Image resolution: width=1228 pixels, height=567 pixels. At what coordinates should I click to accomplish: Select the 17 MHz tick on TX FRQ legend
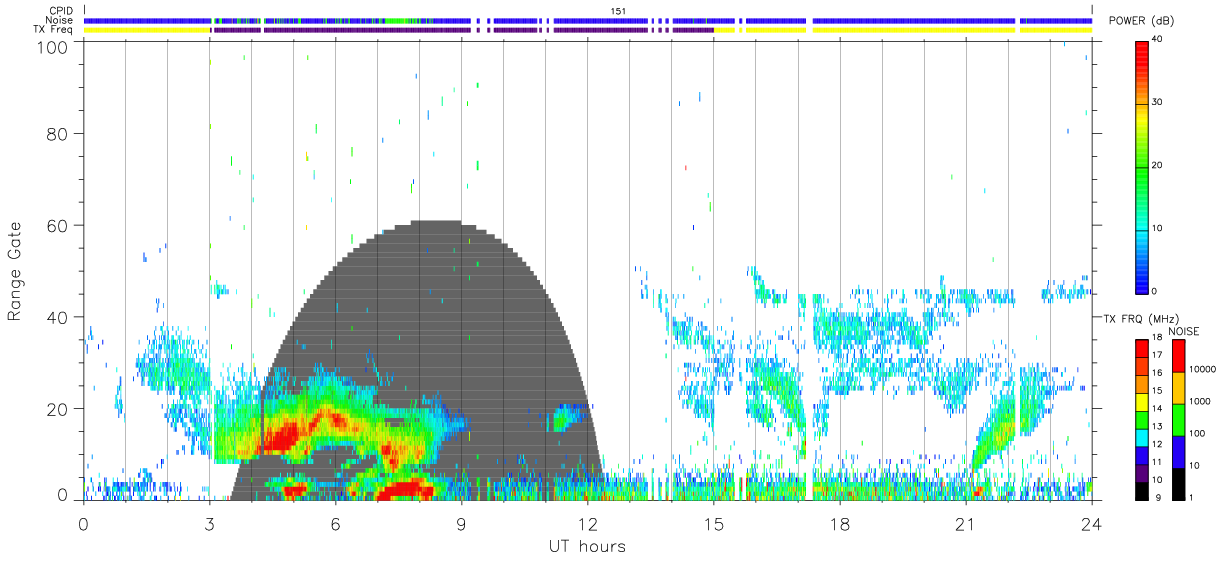coord(1158,355)
